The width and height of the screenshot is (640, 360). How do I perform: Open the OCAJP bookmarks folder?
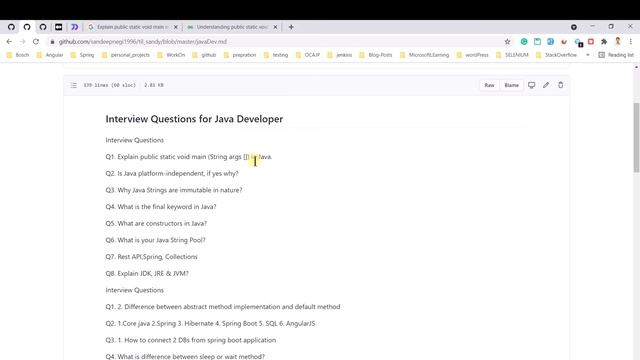pyautogui.click(x=308, y=55)
